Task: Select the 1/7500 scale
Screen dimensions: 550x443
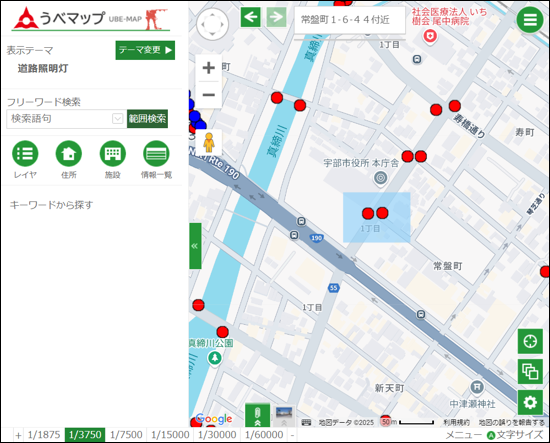Action: (x=126, y=435)
